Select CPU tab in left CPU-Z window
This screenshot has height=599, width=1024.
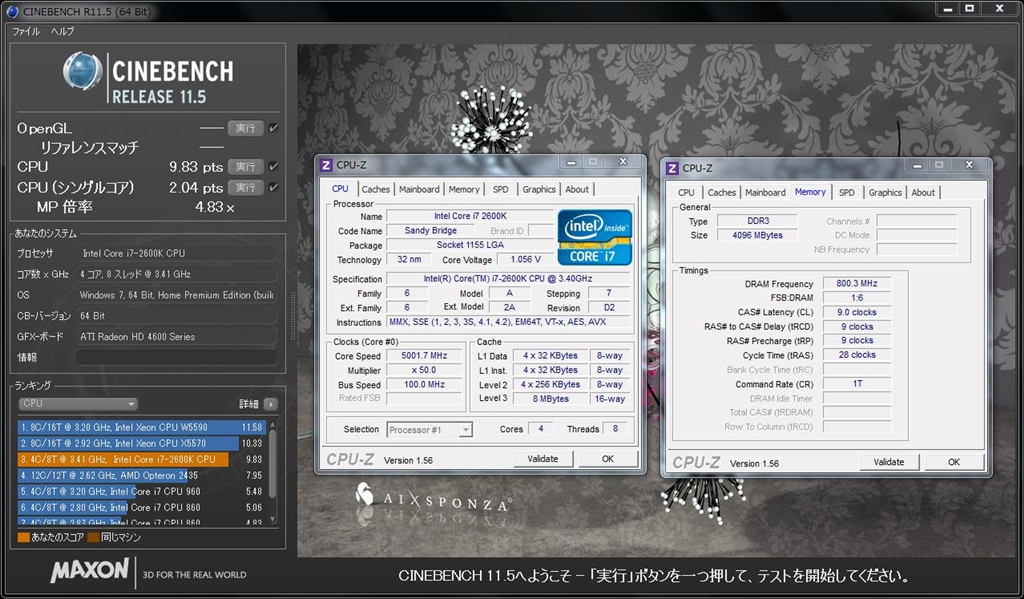340,189
